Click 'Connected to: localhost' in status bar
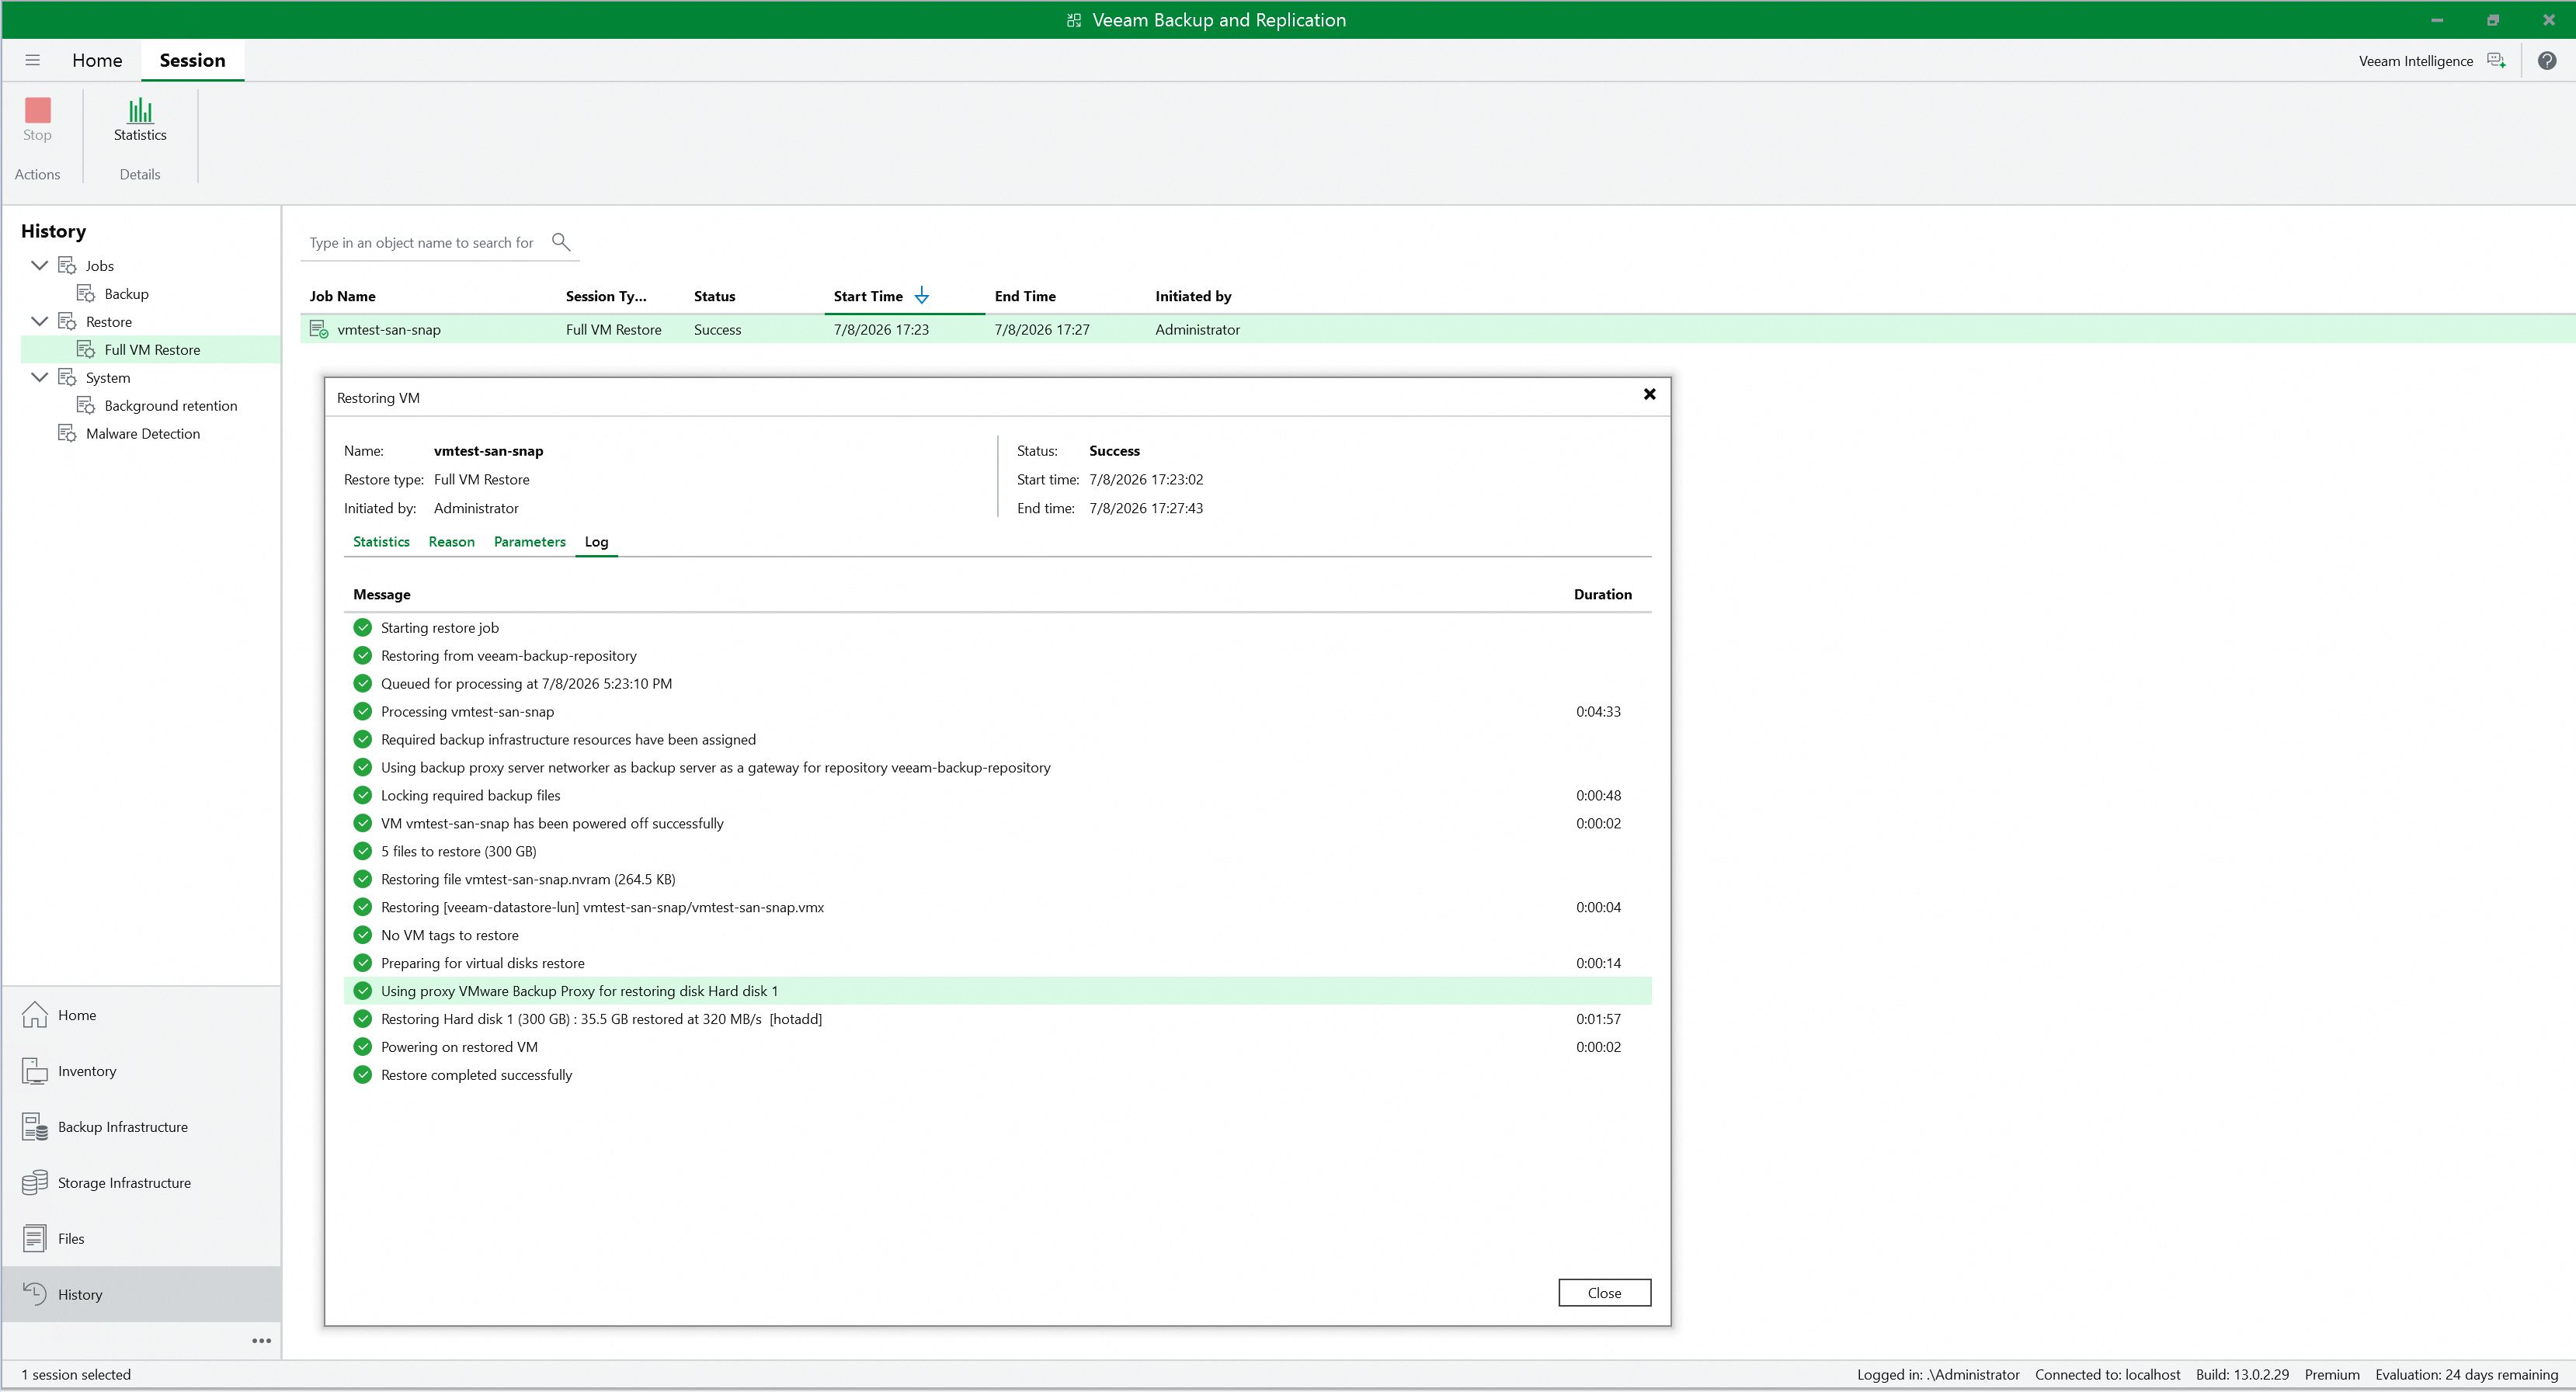2576x1392 pixels. pyautogui.click(x=2107, y=1374)
